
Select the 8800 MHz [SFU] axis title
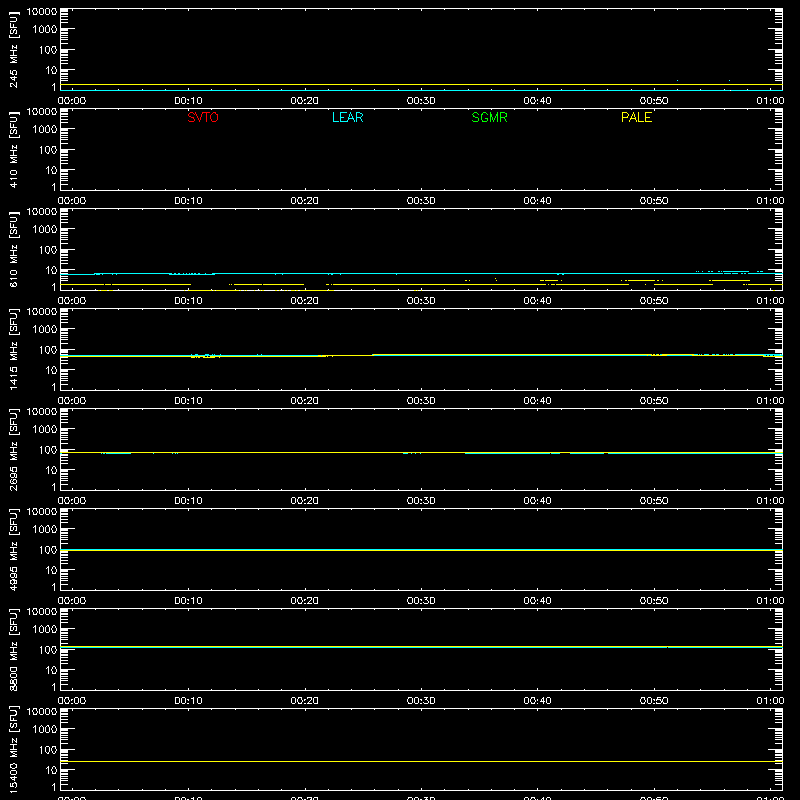(13, 649)
